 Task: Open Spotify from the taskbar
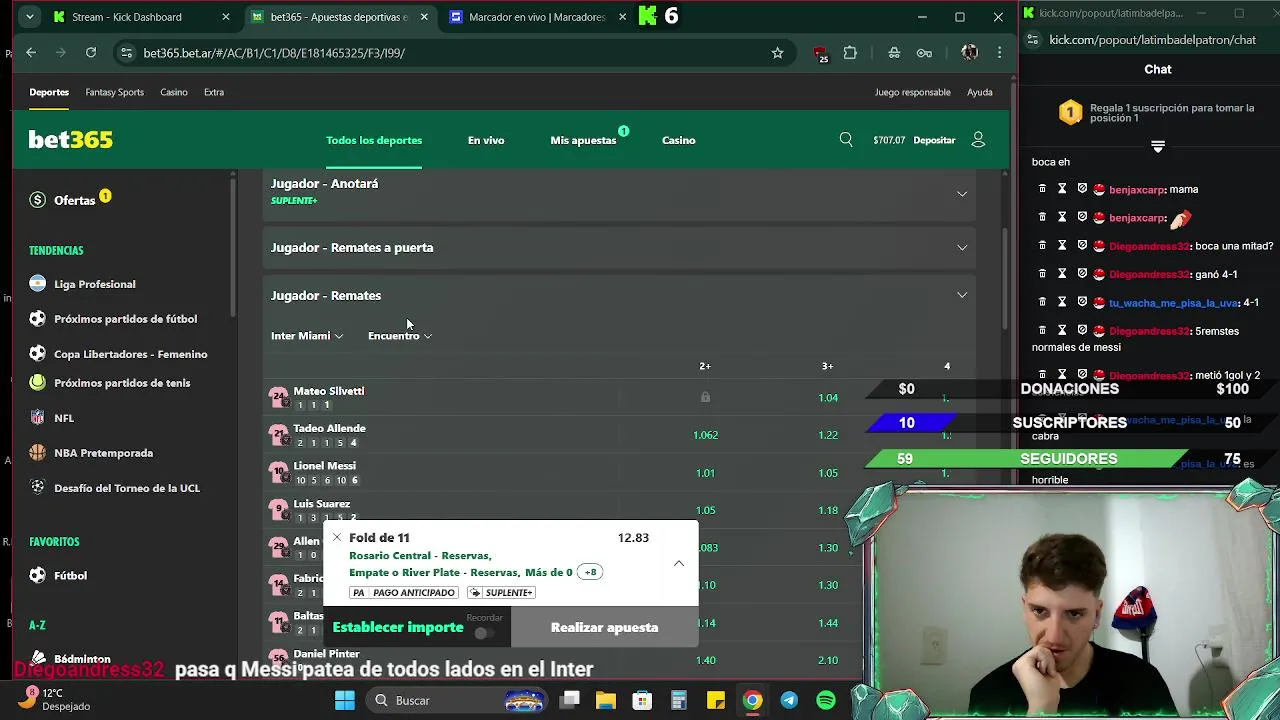click(x=826, y=700)
